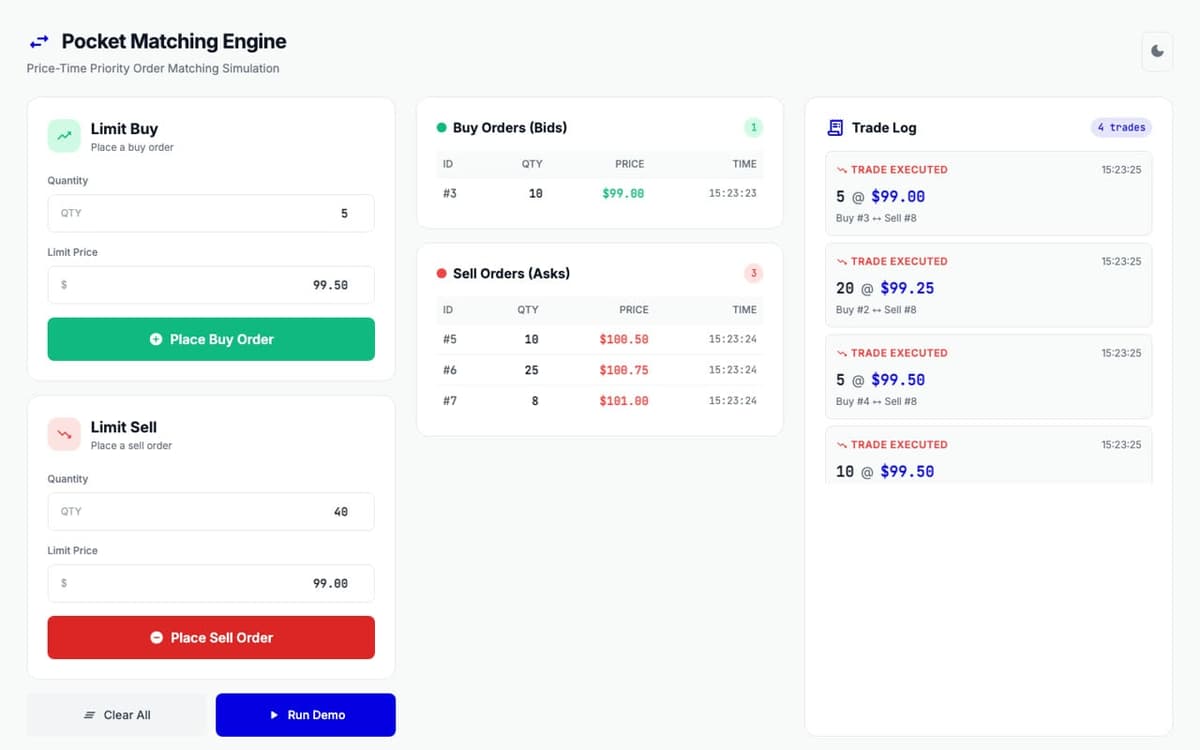The width and height of the screenshot is (1200, 750).
Task: Focus the Limit Buy quantity field
Action: (211, 213)
